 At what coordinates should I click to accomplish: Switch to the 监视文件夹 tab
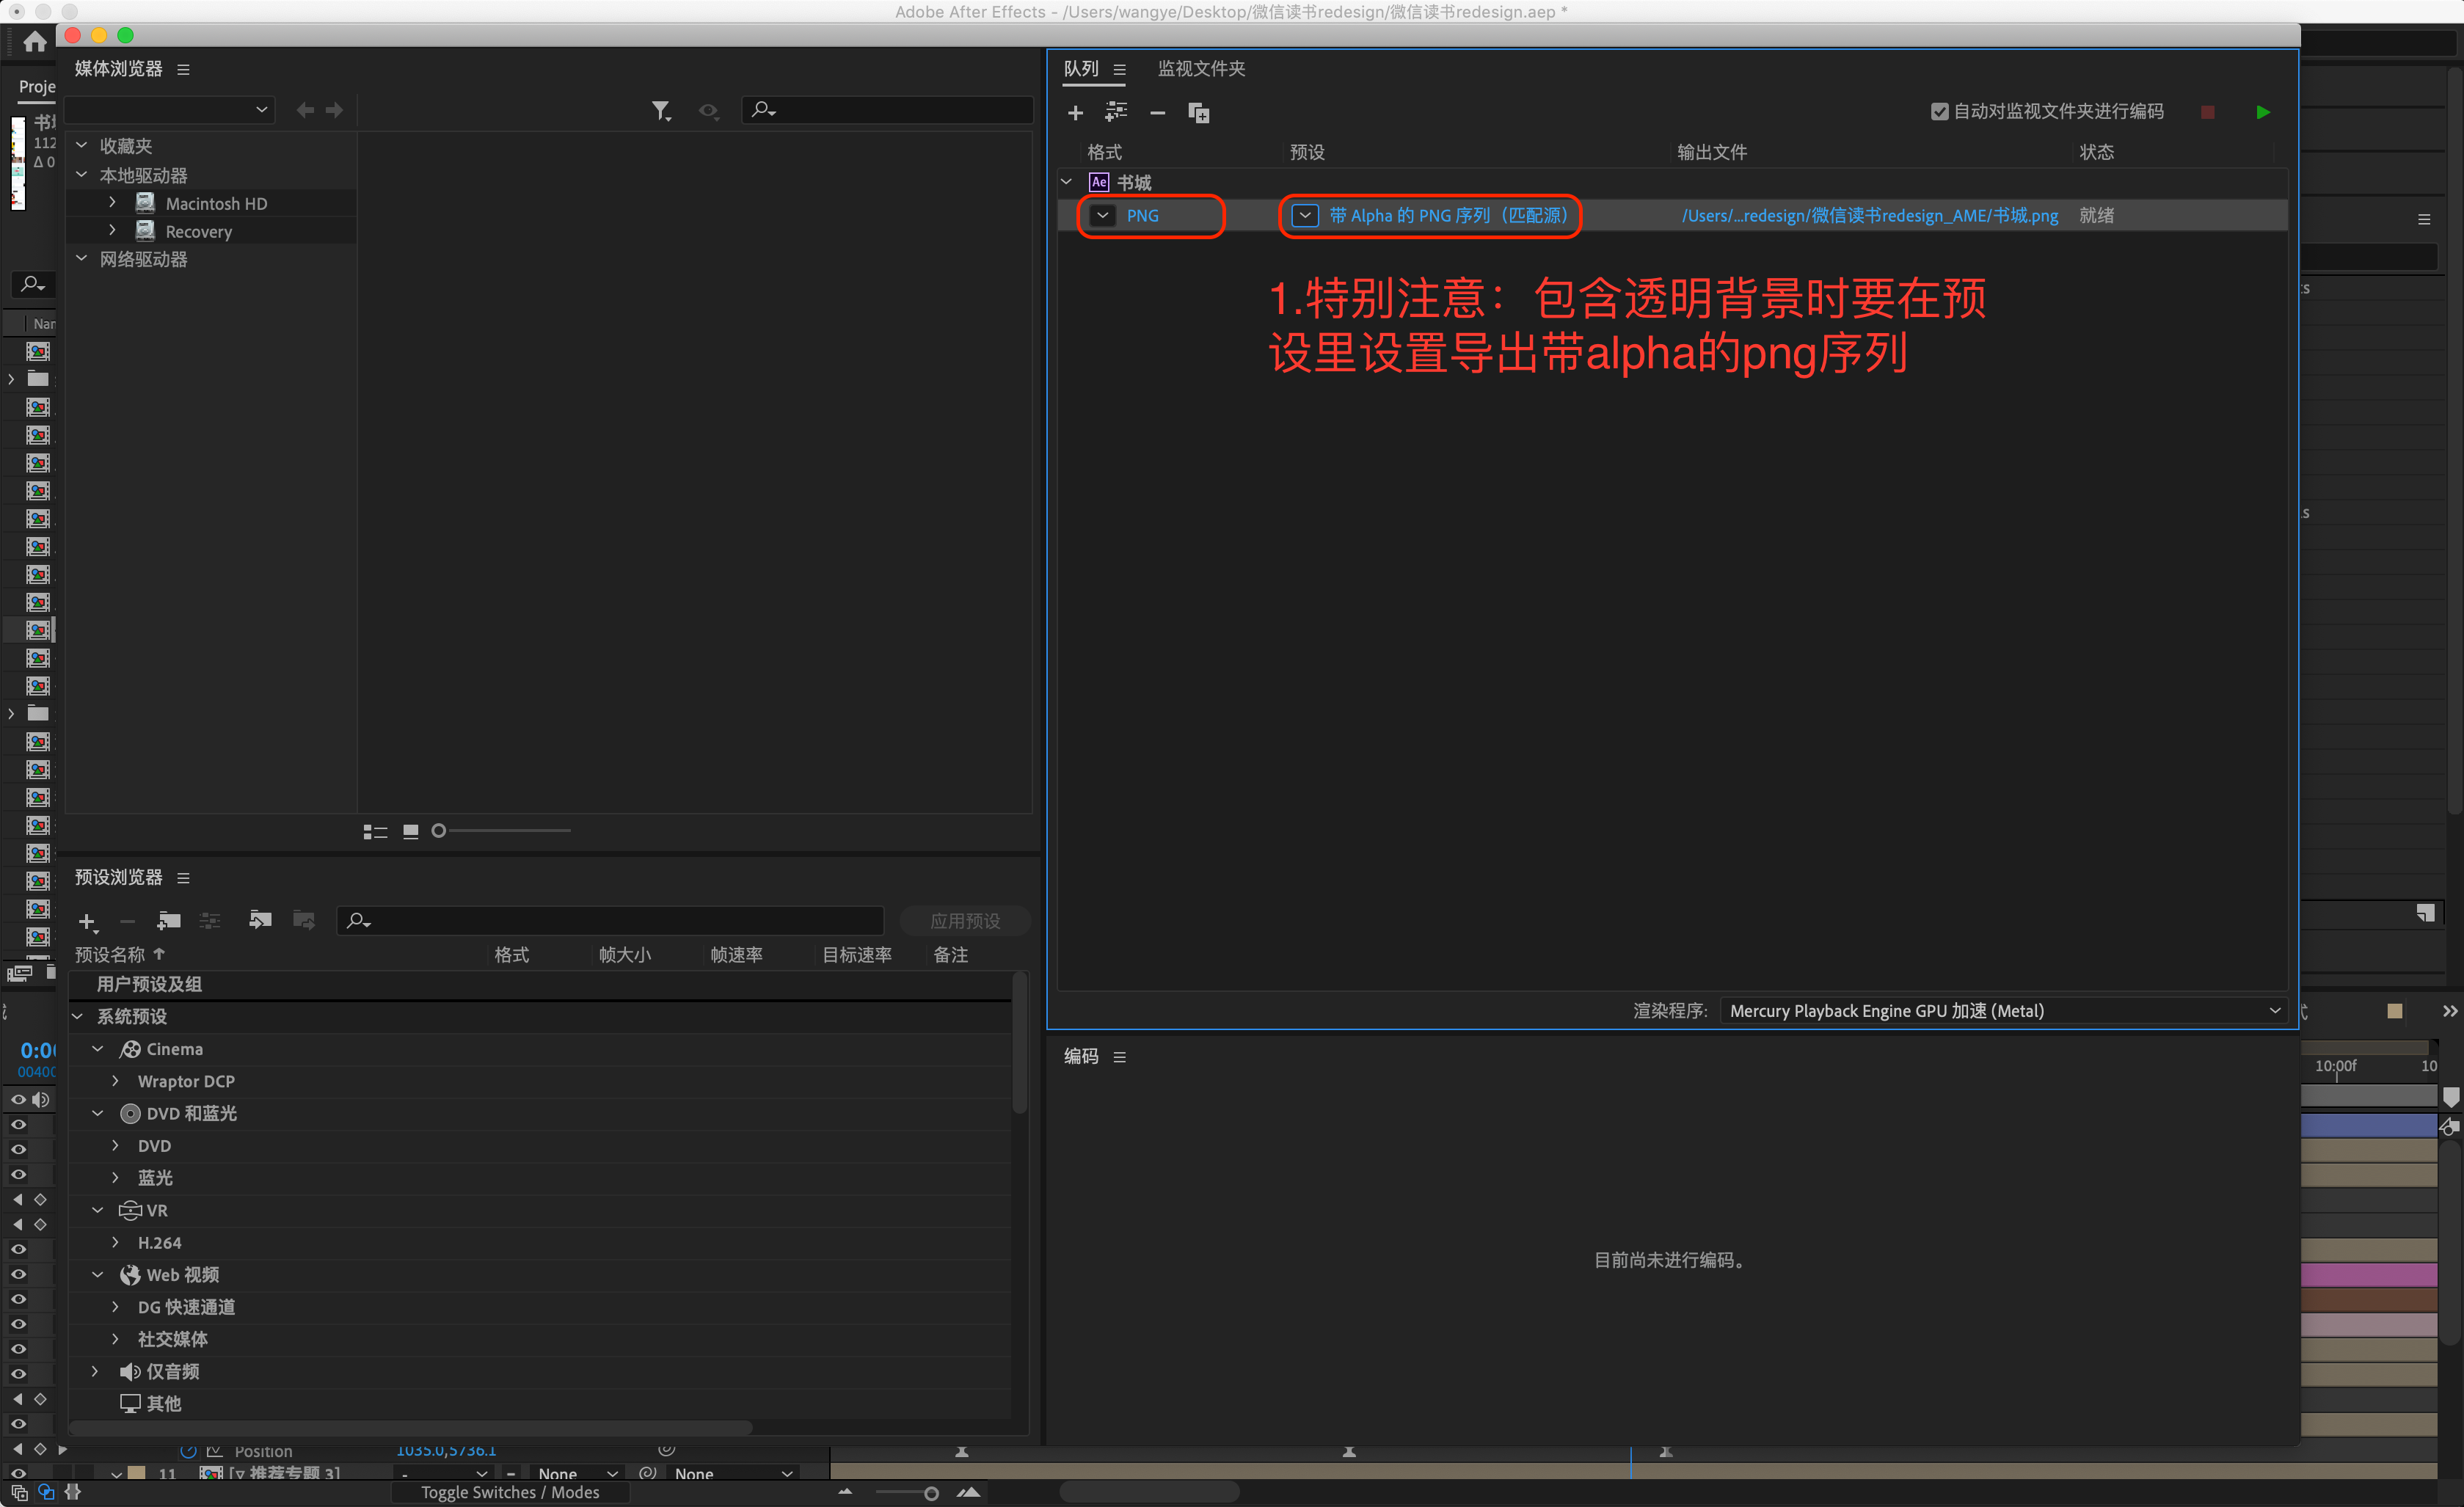[1201, 68]
